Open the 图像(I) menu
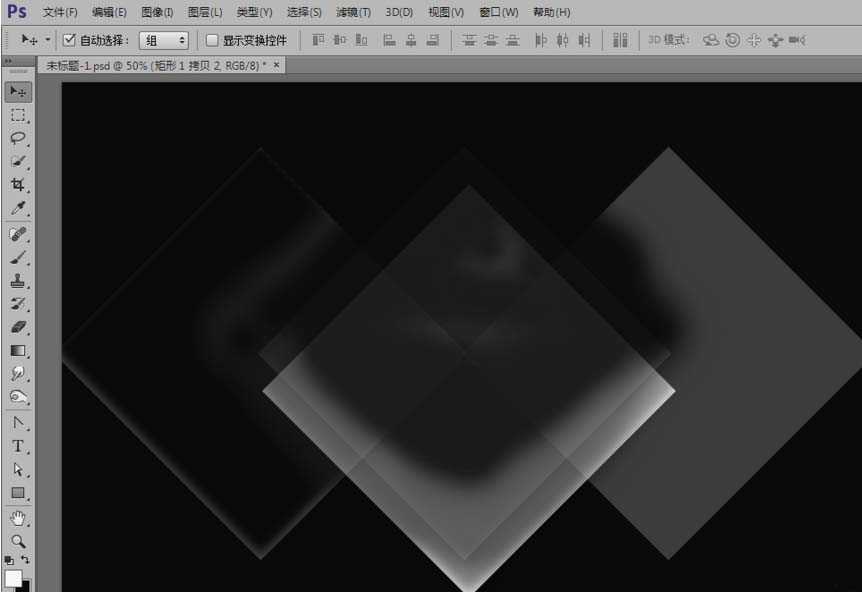Viewport: 862px width, 592px height. pyautogui.click(x=157, y=12)
